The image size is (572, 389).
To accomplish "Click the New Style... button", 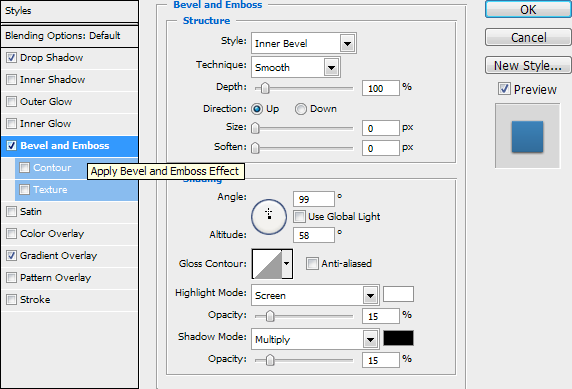I will tap(528, 66).
